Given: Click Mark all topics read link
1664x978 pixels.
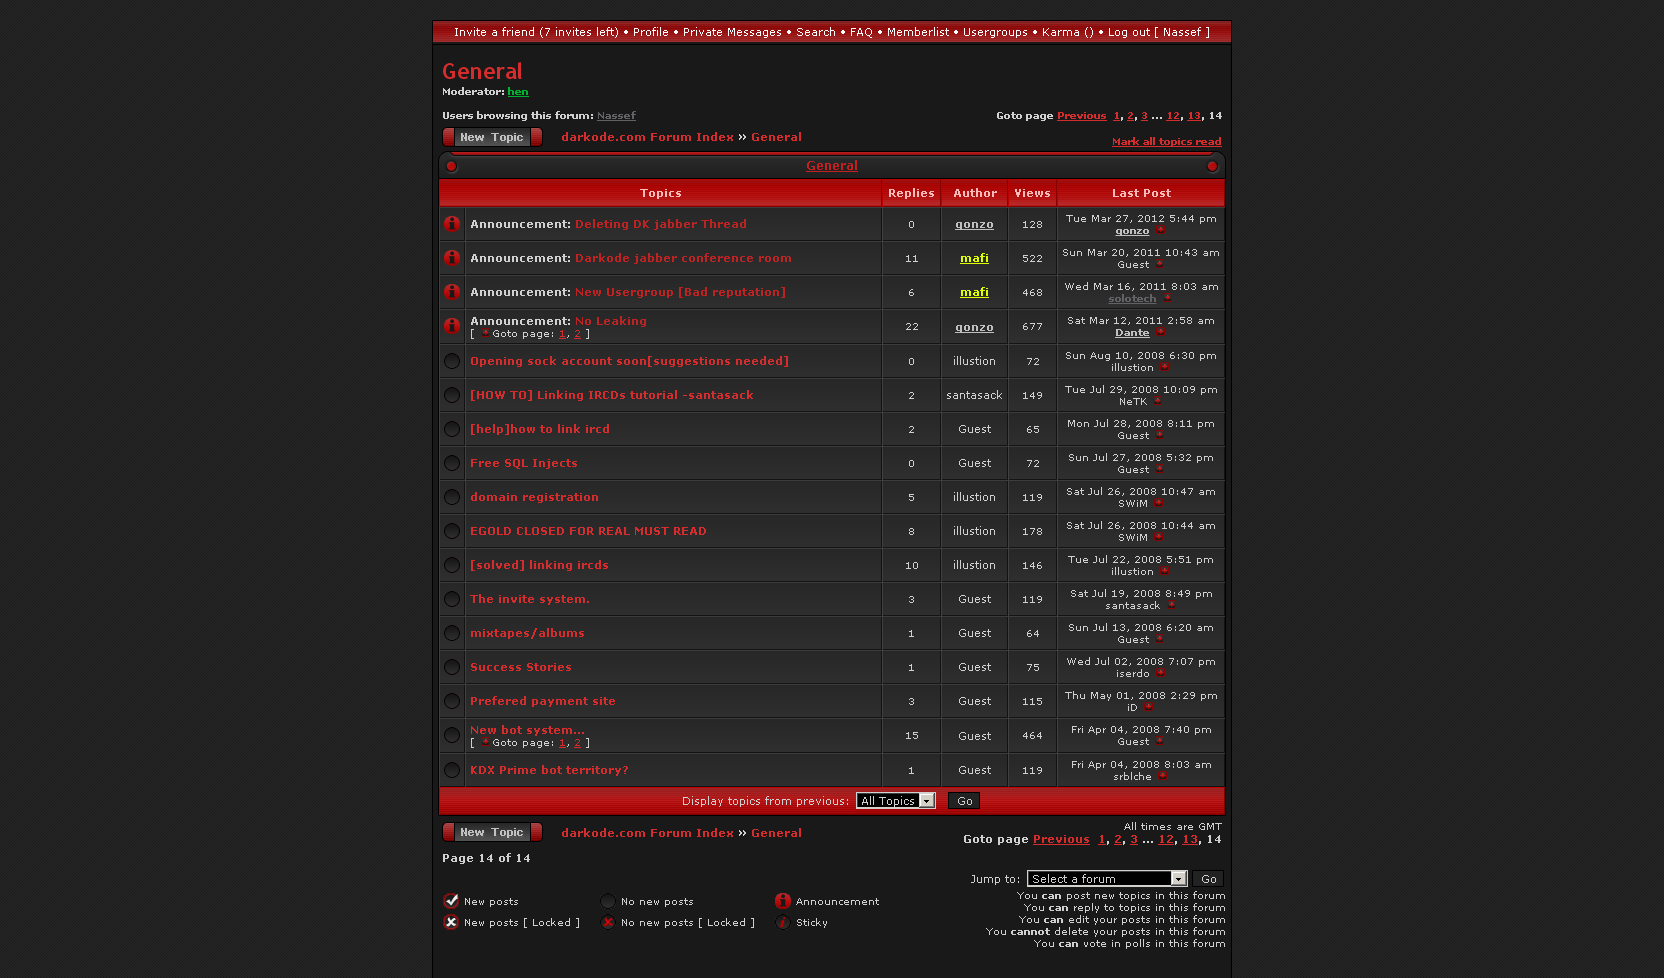Looking at the screenshot, I should click(1166, 142).
